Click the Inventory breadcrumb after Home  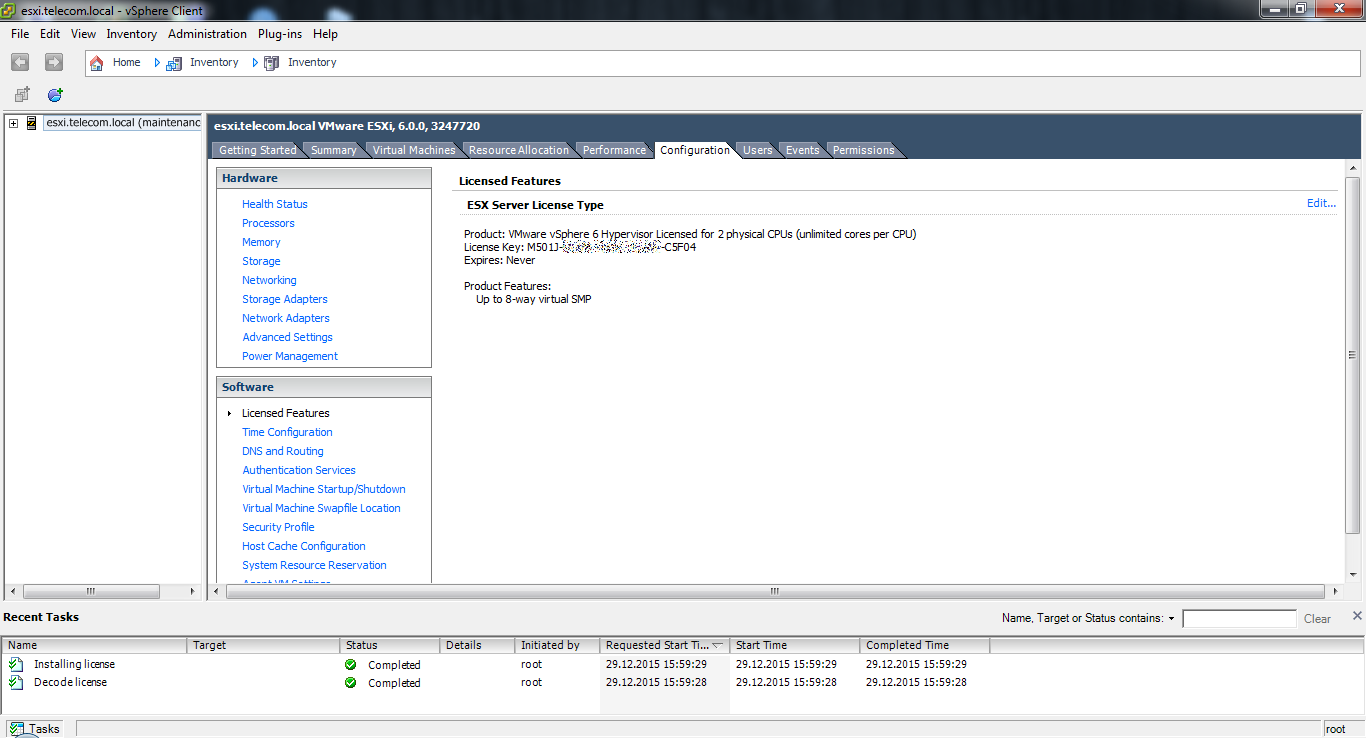click(214, 62)
